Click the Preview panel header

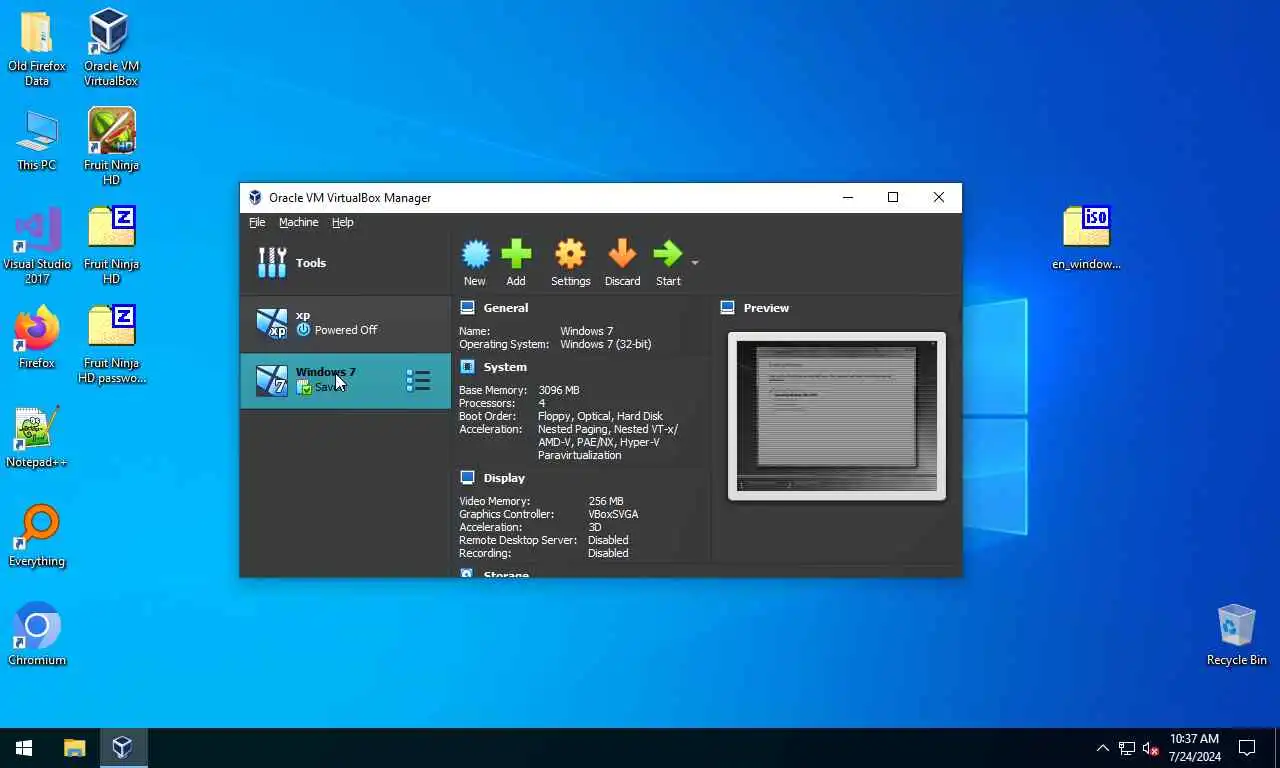point(766,308)
